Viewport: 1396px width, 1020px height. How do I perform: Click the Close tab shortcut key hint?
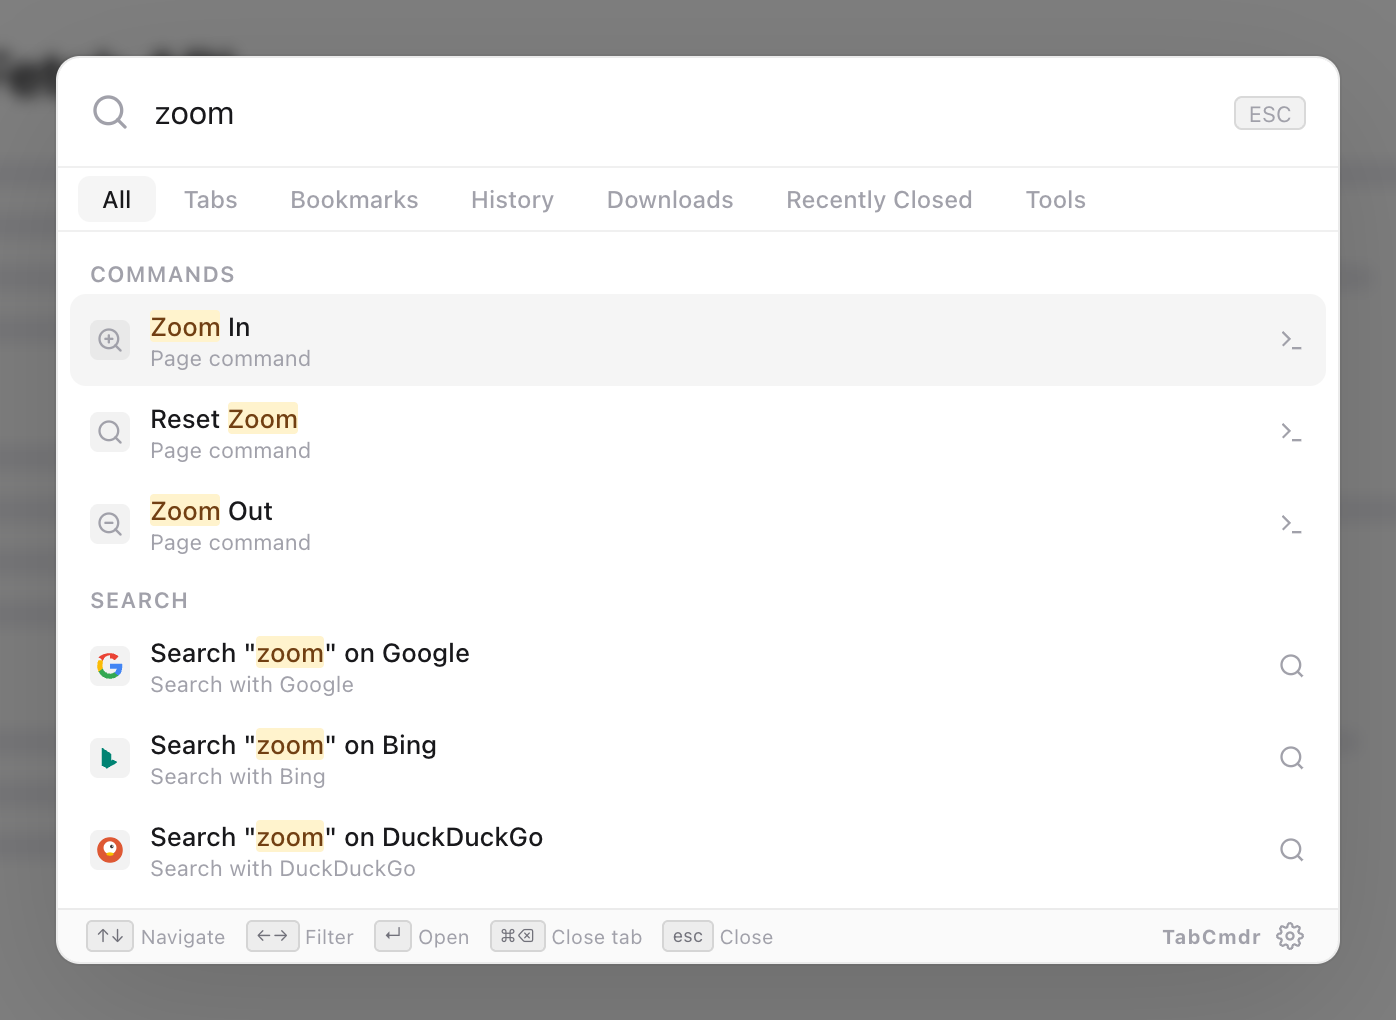point(518,936)
